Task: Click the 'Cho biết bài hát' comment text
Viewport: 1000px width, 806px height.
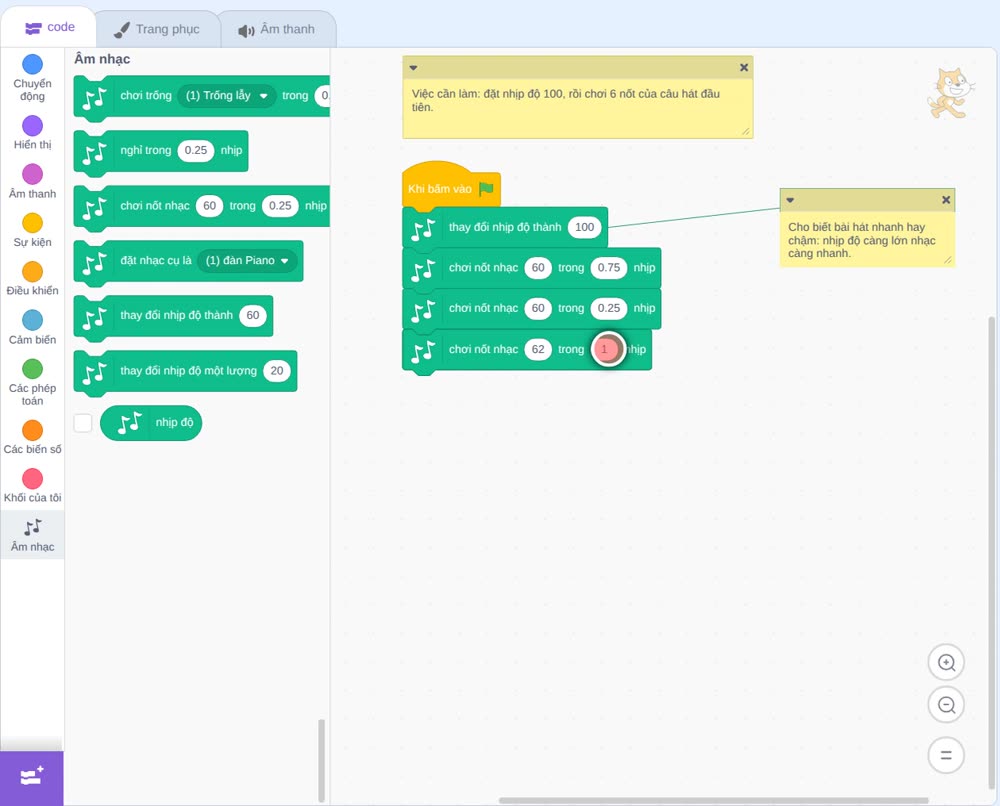Action: click(x=862, y=240)
